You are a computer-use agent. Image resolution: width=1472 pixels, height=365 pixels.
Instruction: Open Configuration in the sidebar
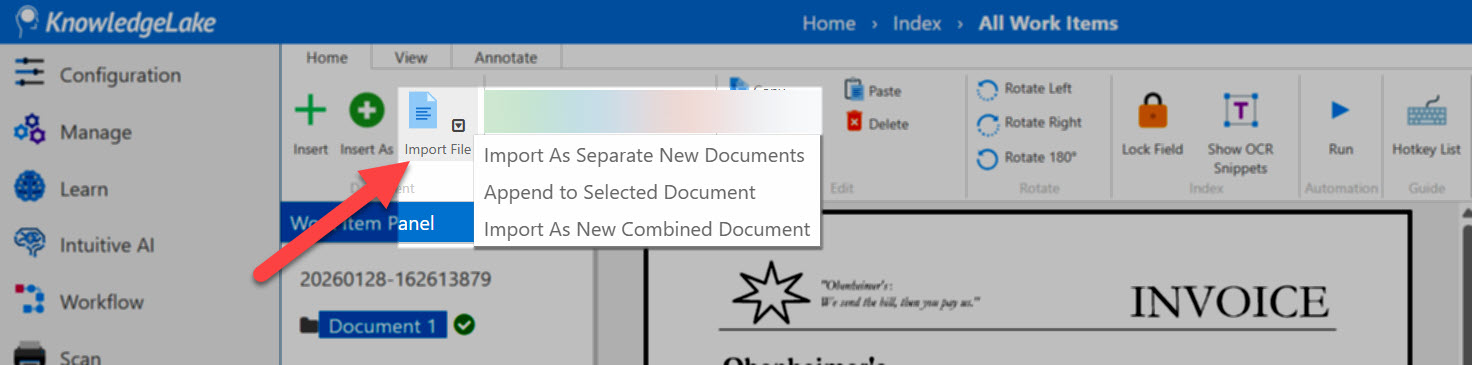tap(98, 75)
